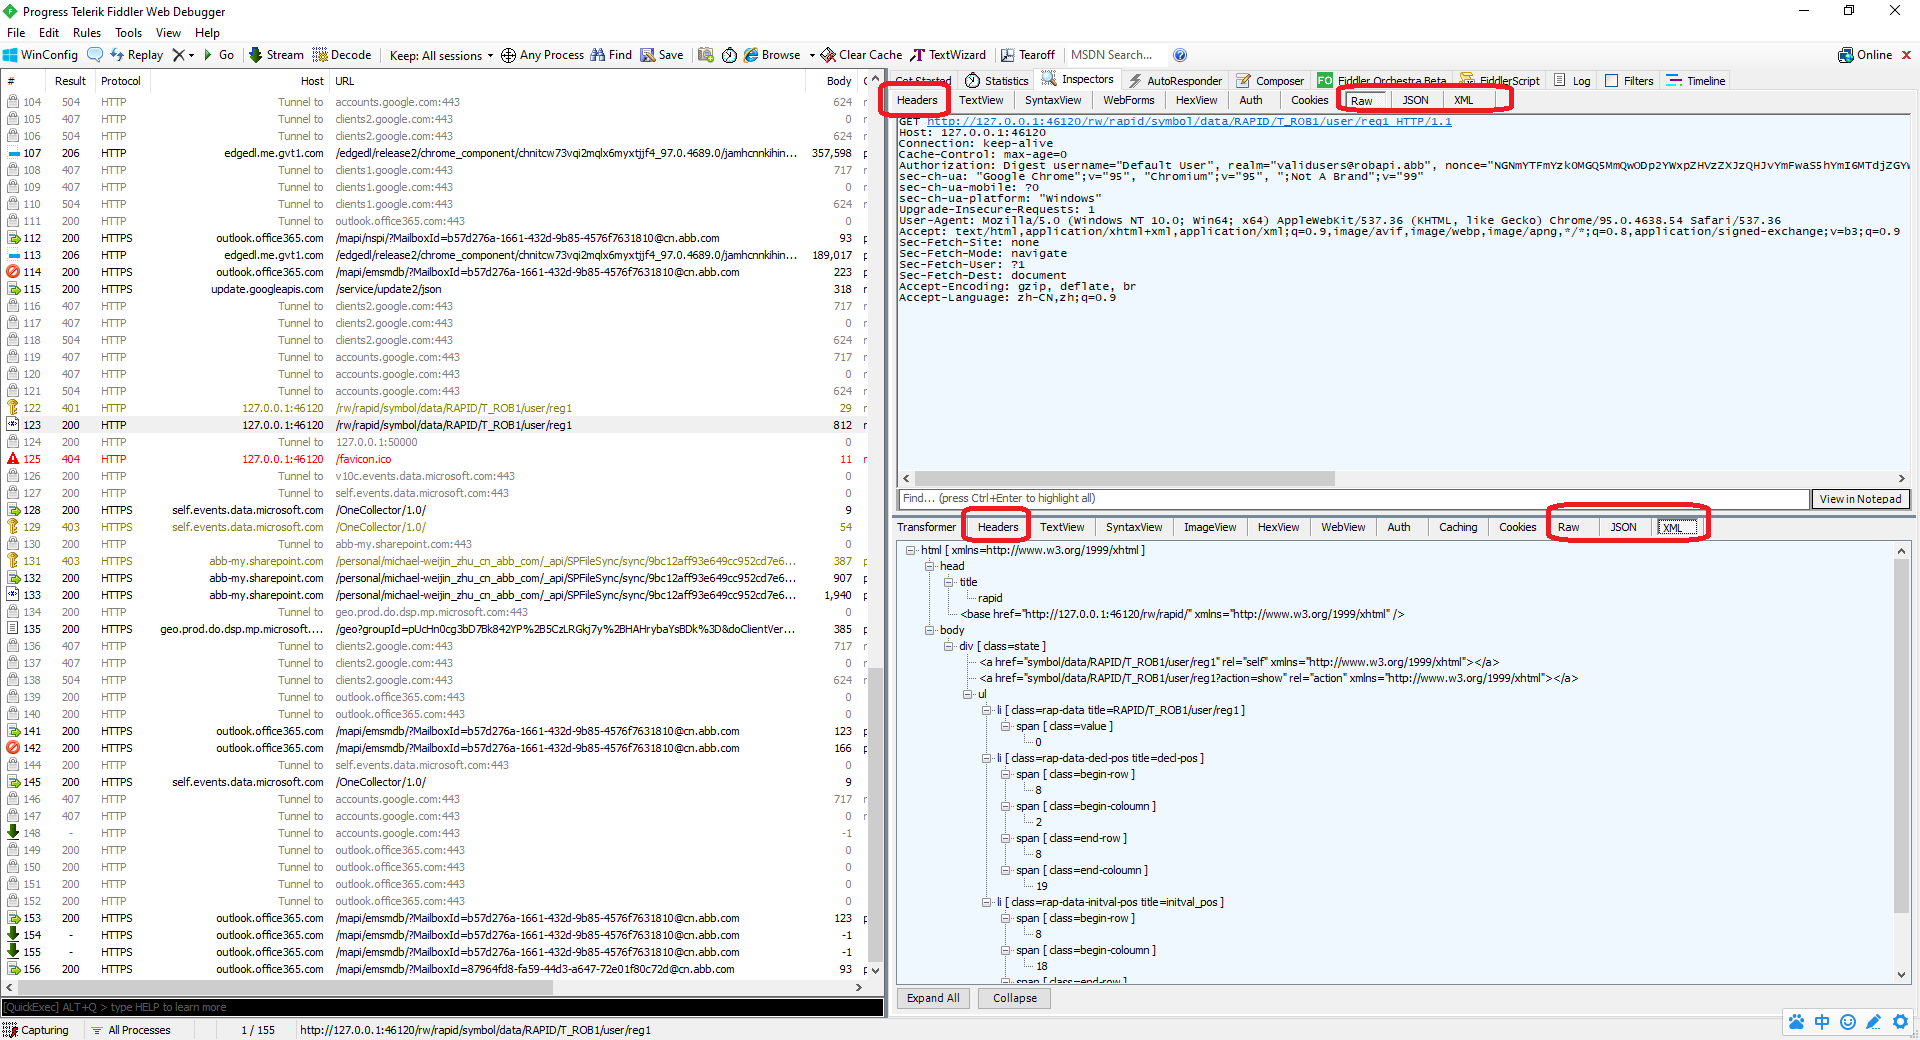Switch to the Statistics tab
1920x1040 pixels.
(x=997, y=81)
